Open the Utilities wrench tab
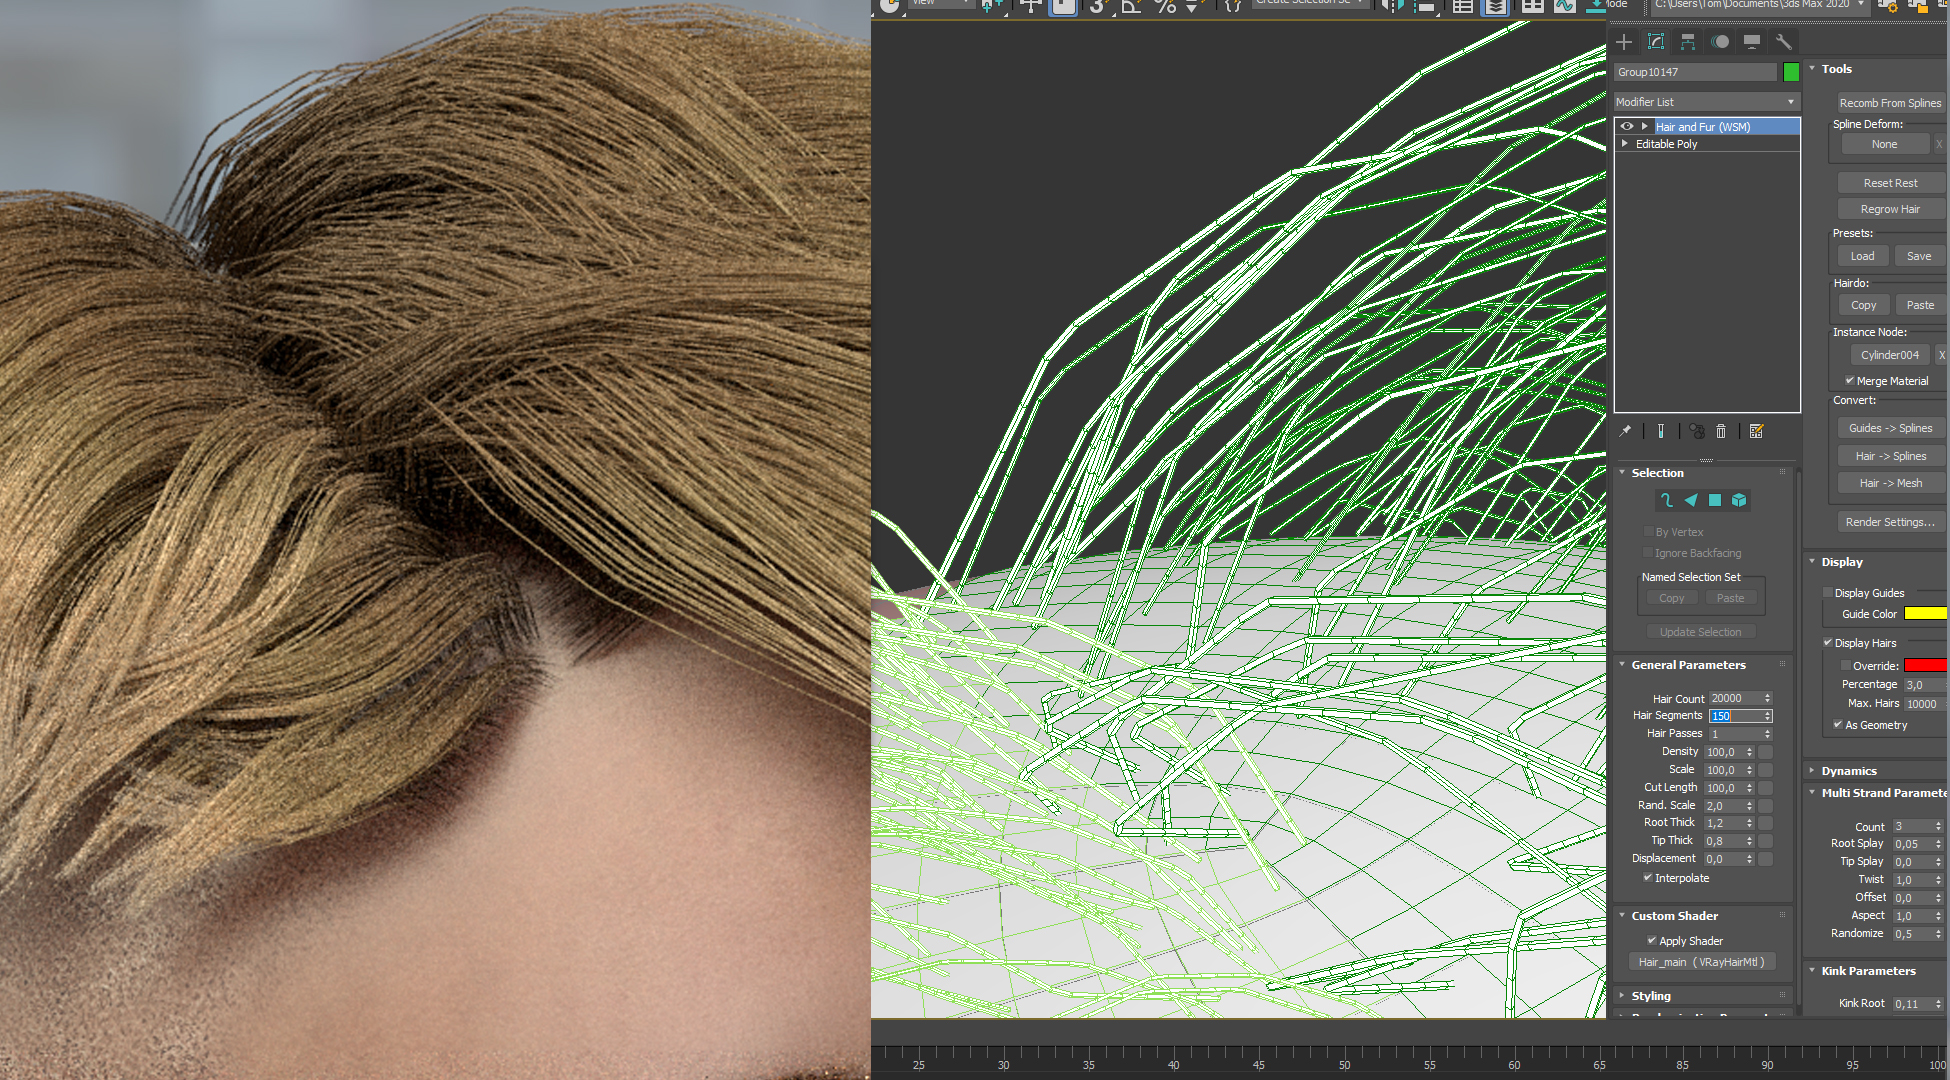 point(1783,41)
